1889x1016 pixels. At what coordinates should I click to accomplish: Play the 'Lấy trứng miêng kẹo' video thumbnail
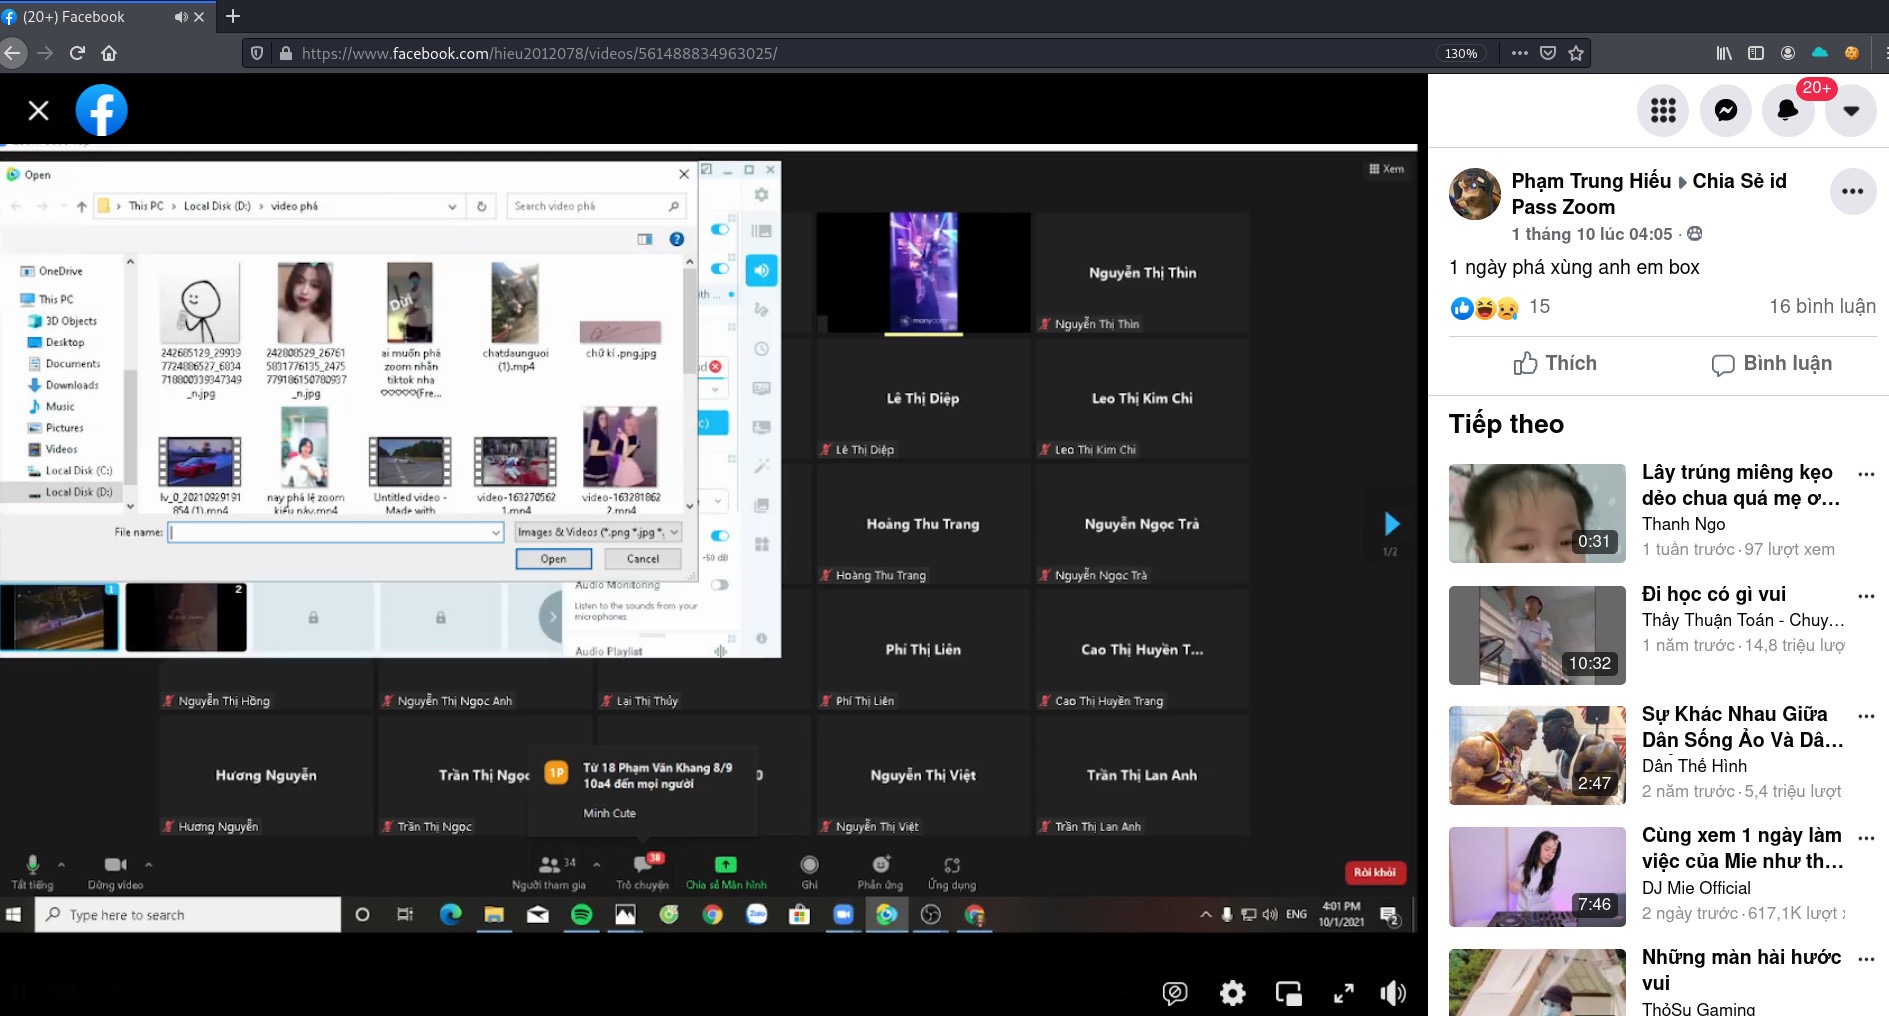(1537, 513)
